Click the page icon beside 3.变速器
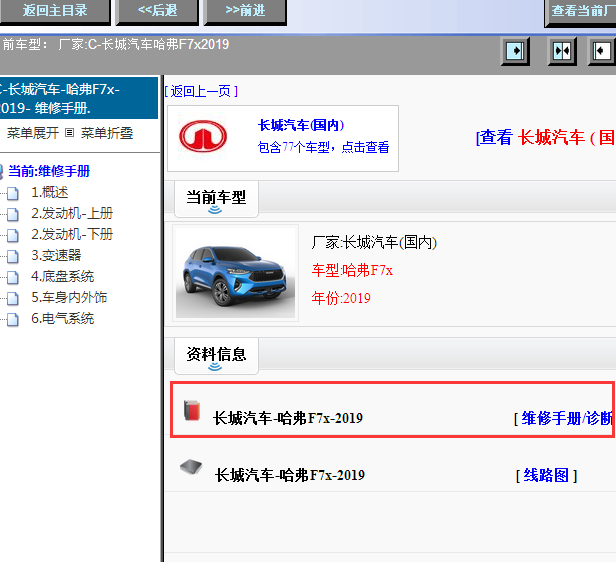The image size is (616, 562). point(13,256)
